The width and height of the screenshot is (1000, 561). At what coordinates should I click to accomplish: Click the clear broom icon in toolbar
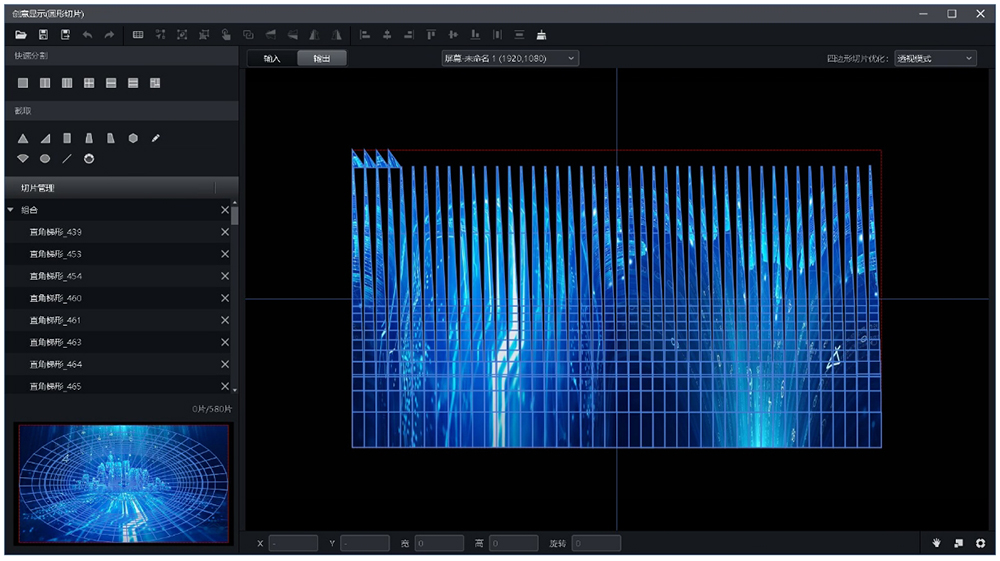click(x=541, y=35)
